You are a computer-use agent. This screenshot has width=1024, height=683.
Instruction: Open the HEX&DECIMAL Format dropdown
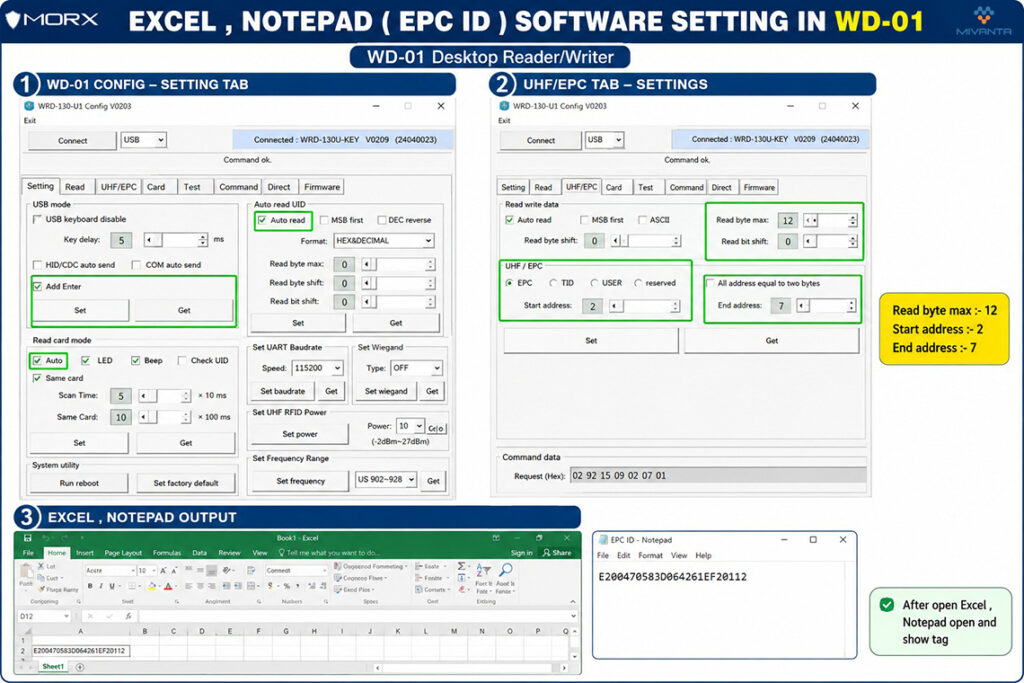[384, 240]
